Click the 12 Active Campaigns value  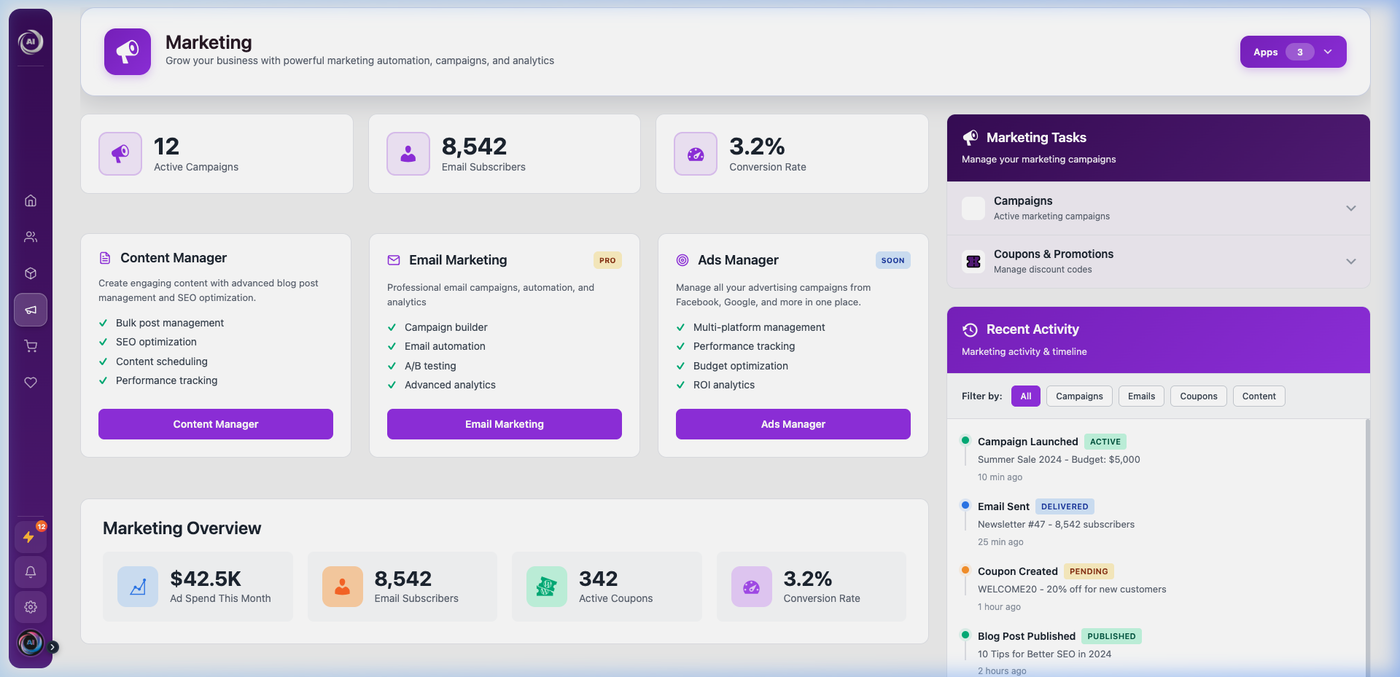[167, 146]
